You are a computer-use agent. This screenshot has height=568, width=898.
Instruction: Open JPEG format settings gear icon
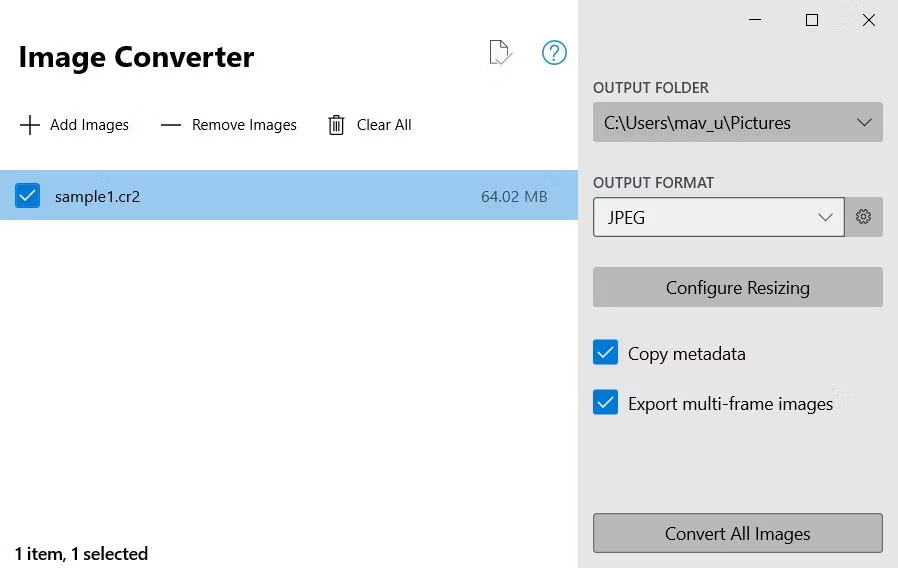tap(864, 217)
